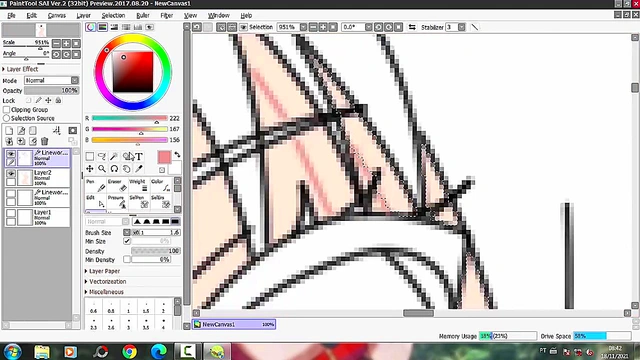Screen dimensions: 640x360
Task: Zoom out with Scale minus button
Action: [56, 43]
